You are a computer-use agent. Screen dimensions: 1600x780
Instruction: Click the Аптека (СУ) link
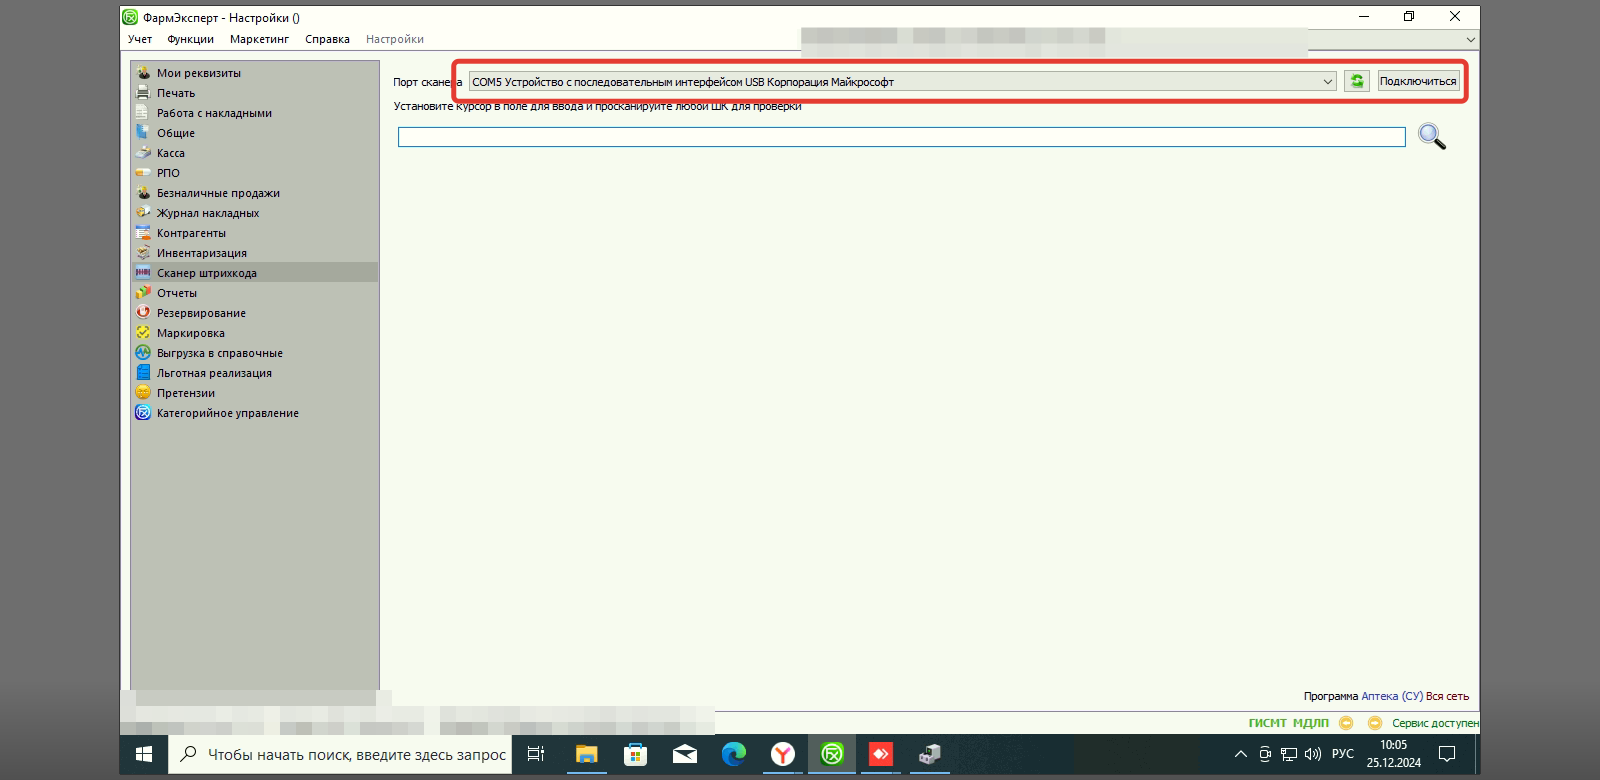[1391, 696]
